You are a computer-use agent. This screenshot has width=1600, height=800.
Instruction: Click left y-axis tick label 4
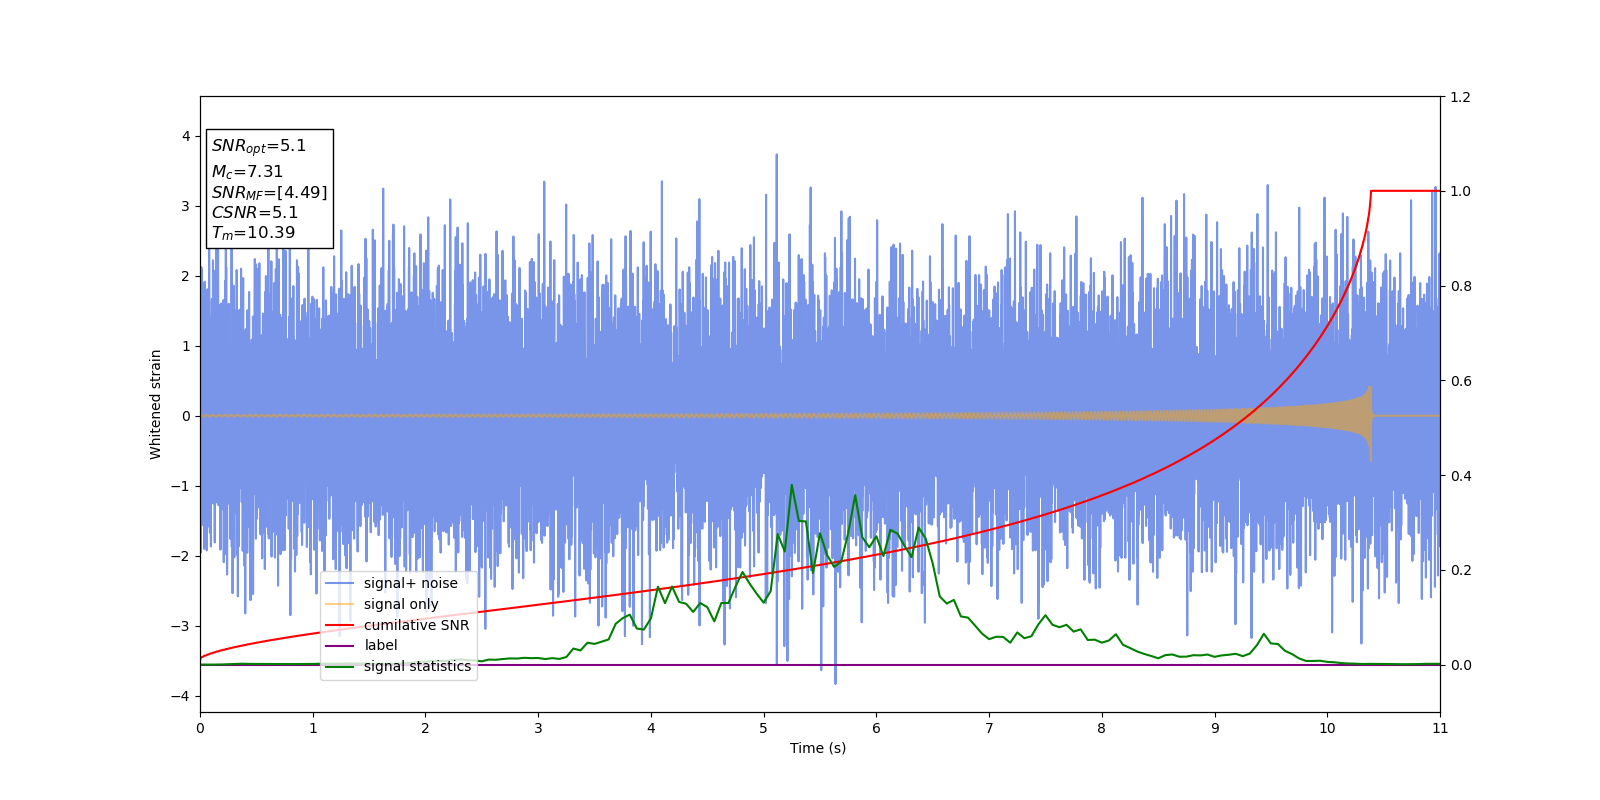click(186, 136)
